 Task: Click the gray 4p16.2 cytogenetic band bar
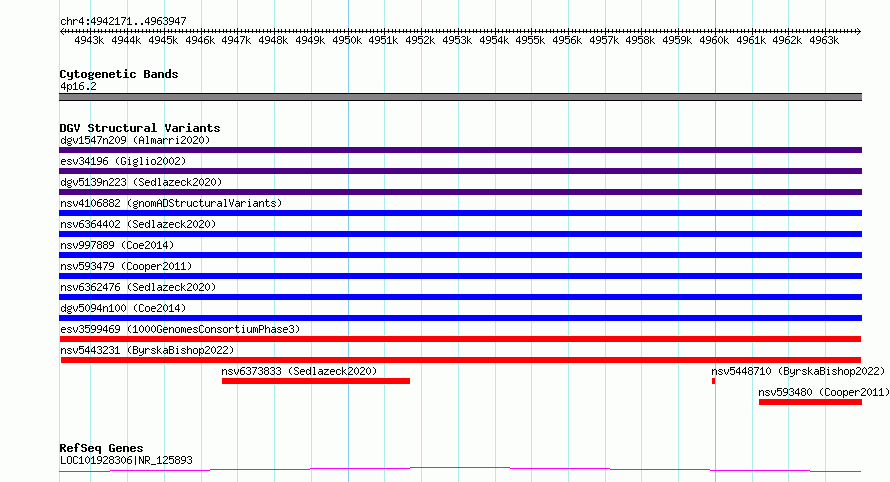click(460, 97)
